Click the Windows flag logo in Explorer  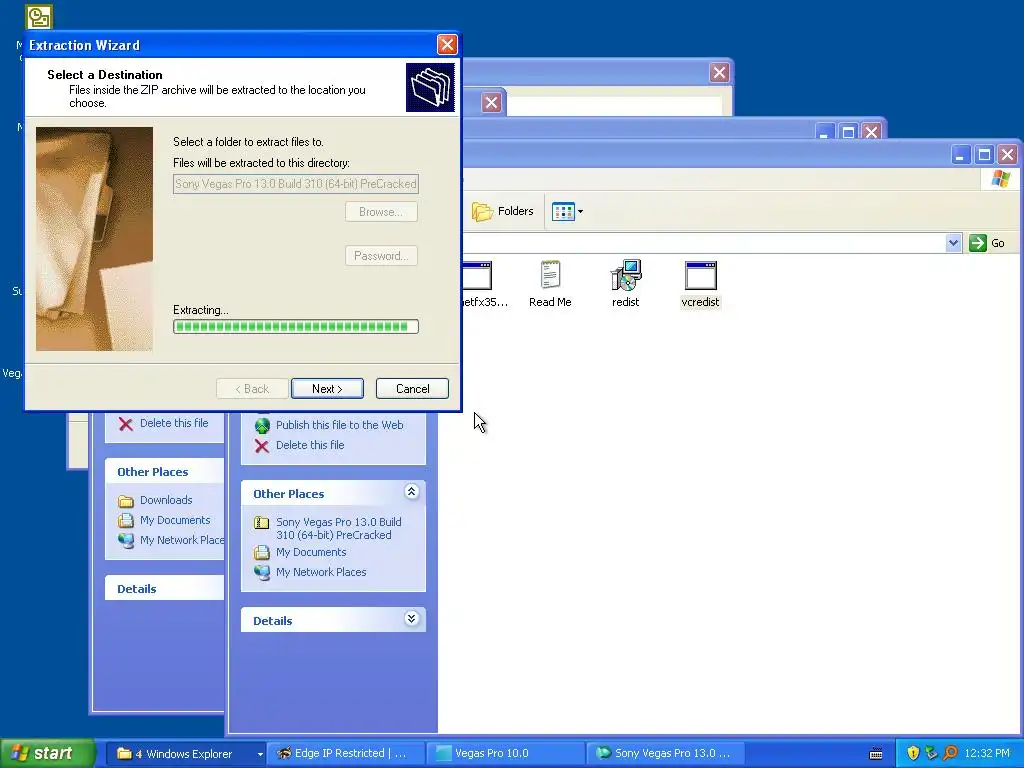(1000, 178)
